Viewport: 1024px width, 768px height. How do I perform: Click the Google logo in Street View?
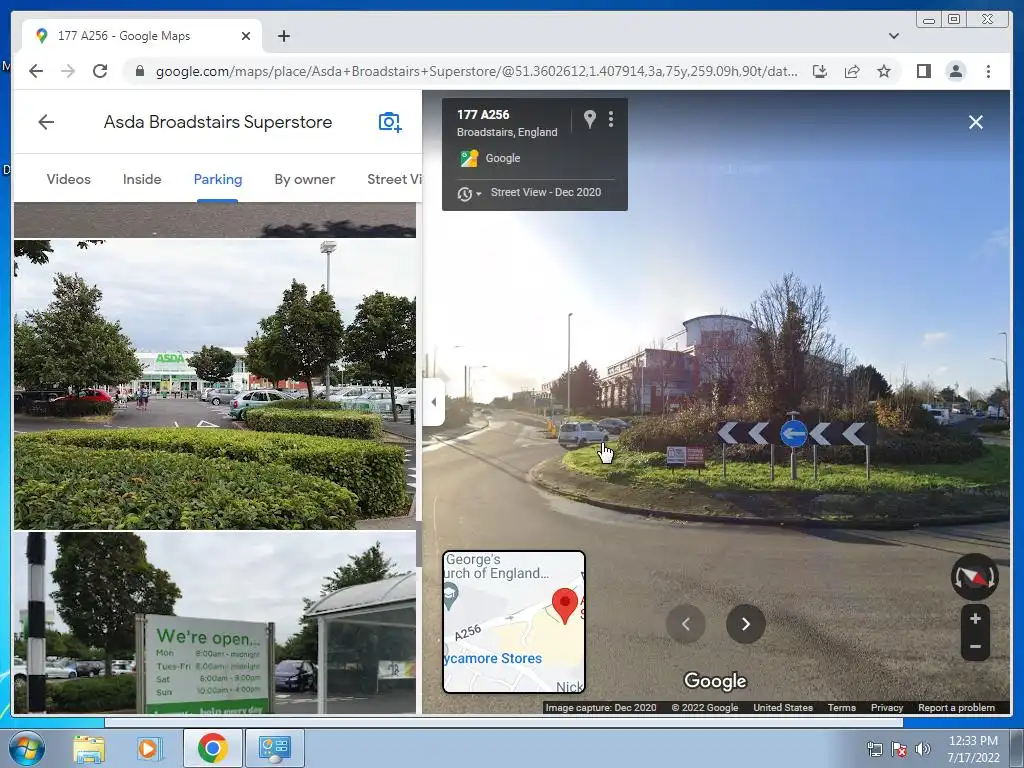point(715,681)
